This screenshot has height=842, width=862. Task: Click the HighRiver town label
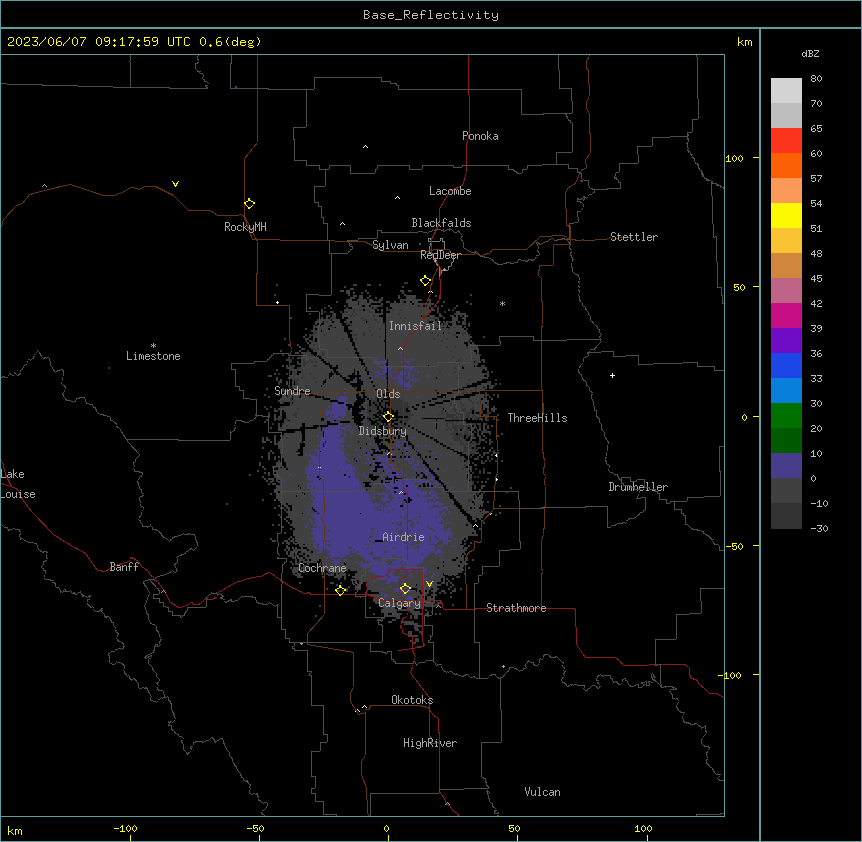point(430,743)
